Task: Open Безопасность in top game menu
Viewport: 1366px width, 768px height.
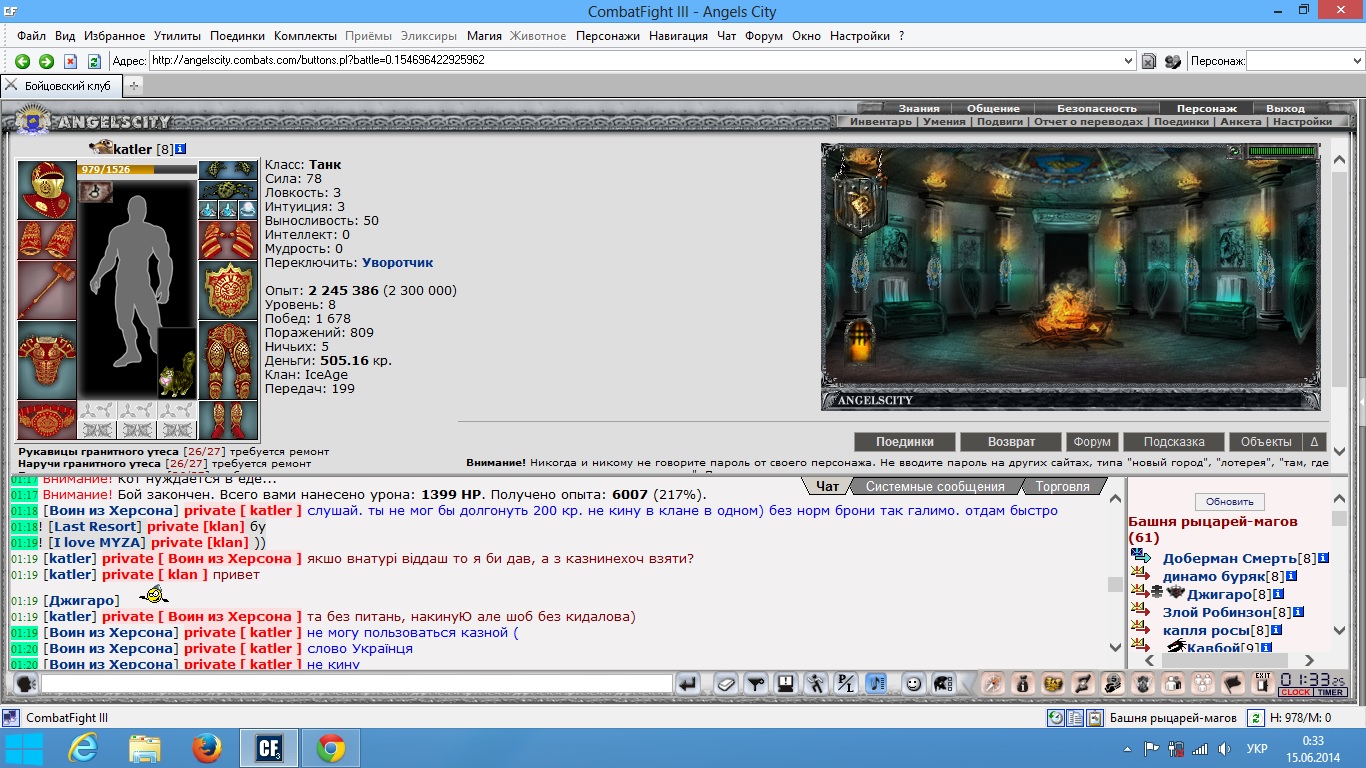Action: pos(1097,108)
